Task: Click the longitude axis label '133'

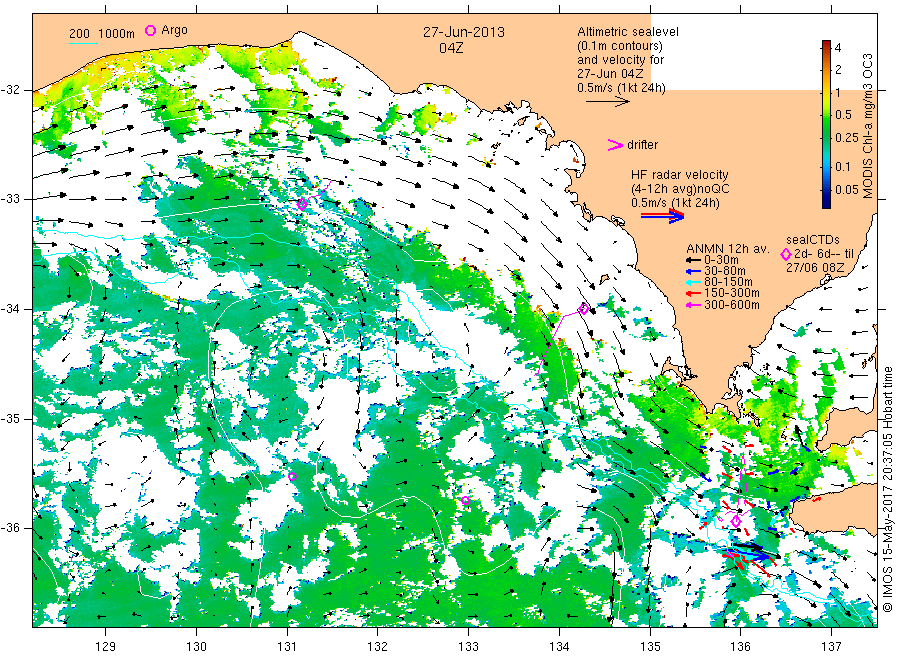Action: click(x=468, y=647)
